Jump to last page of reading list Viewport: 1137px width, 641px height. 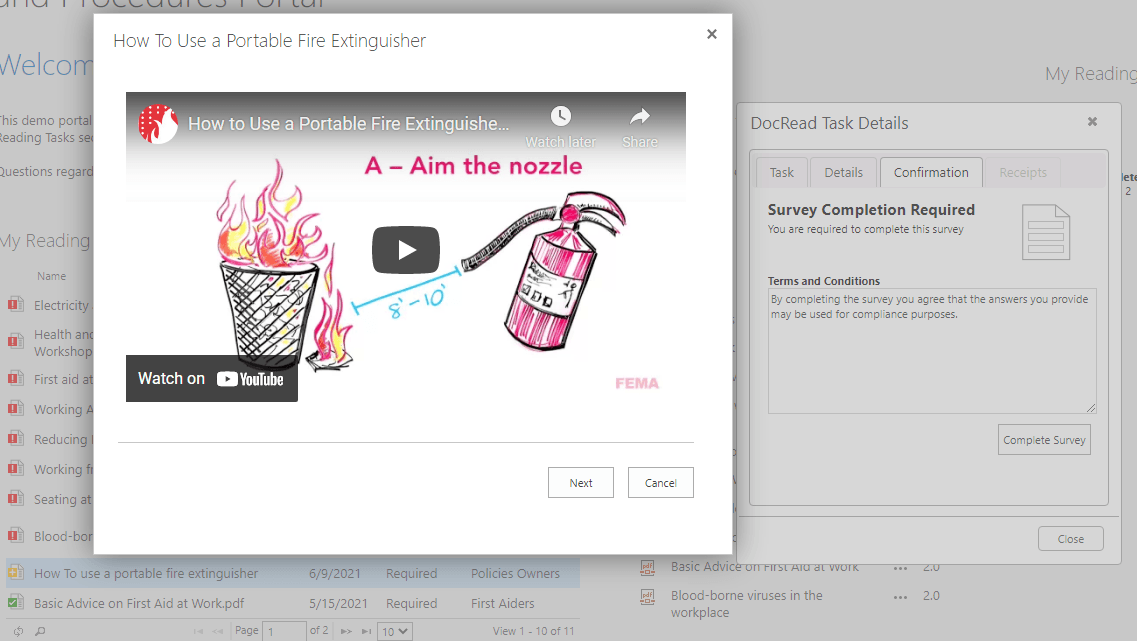click(367, 631)
